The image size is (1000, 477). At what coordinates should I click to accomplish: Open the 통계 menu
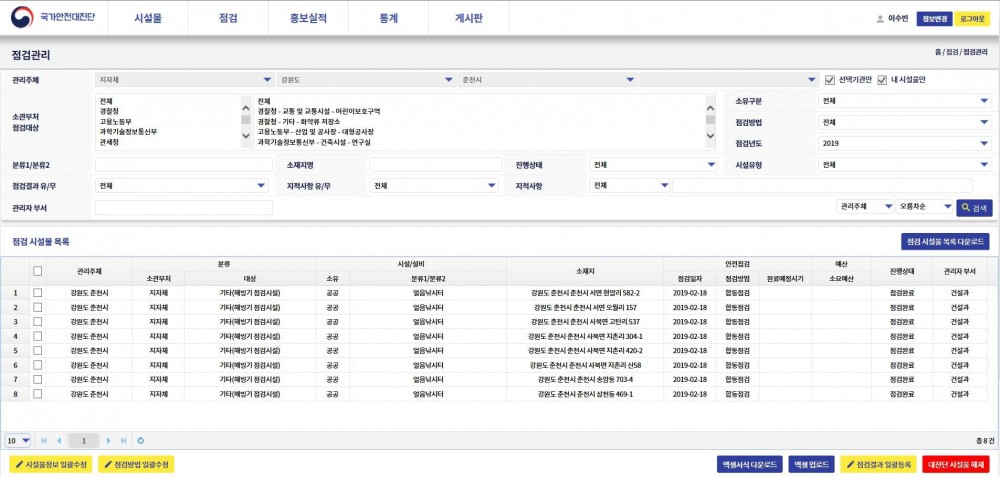click(x=388, y=18)
